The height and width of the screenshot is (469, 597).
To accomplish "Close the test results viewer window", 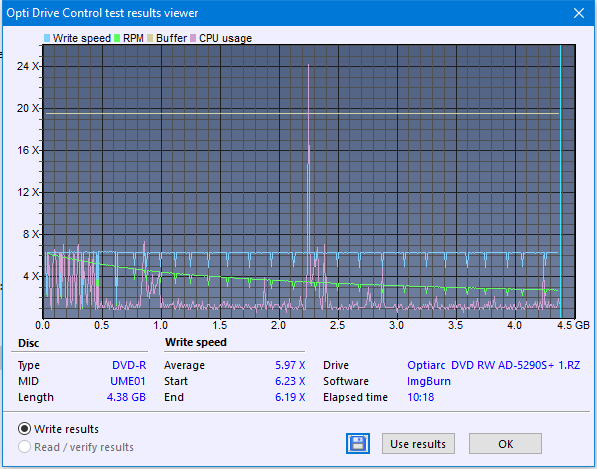I will click(579, 13).
